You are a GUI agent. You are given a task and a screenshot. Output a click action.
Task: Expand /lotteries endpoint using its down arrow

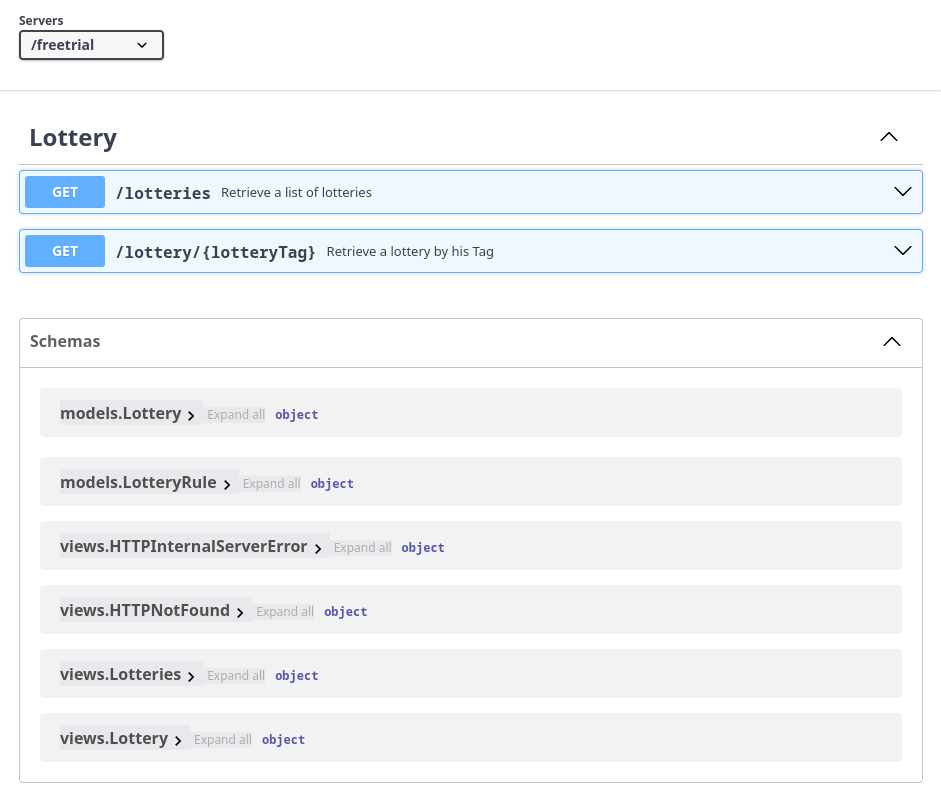pos(903,191)
